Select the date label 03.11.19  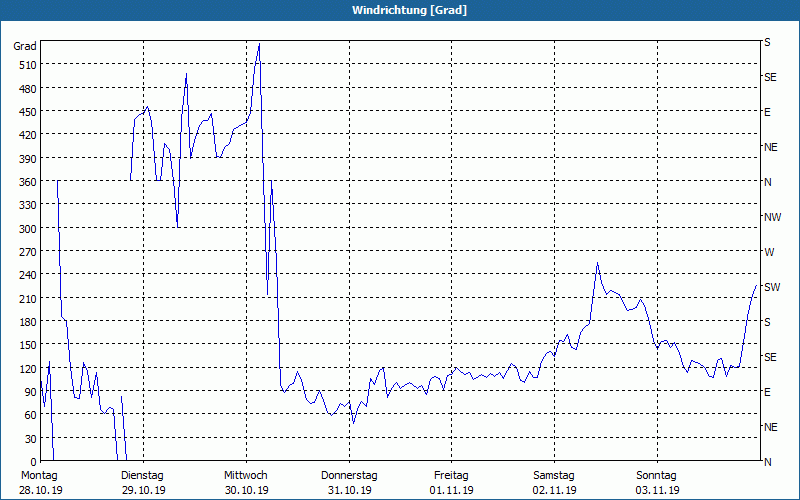point(658,490)
